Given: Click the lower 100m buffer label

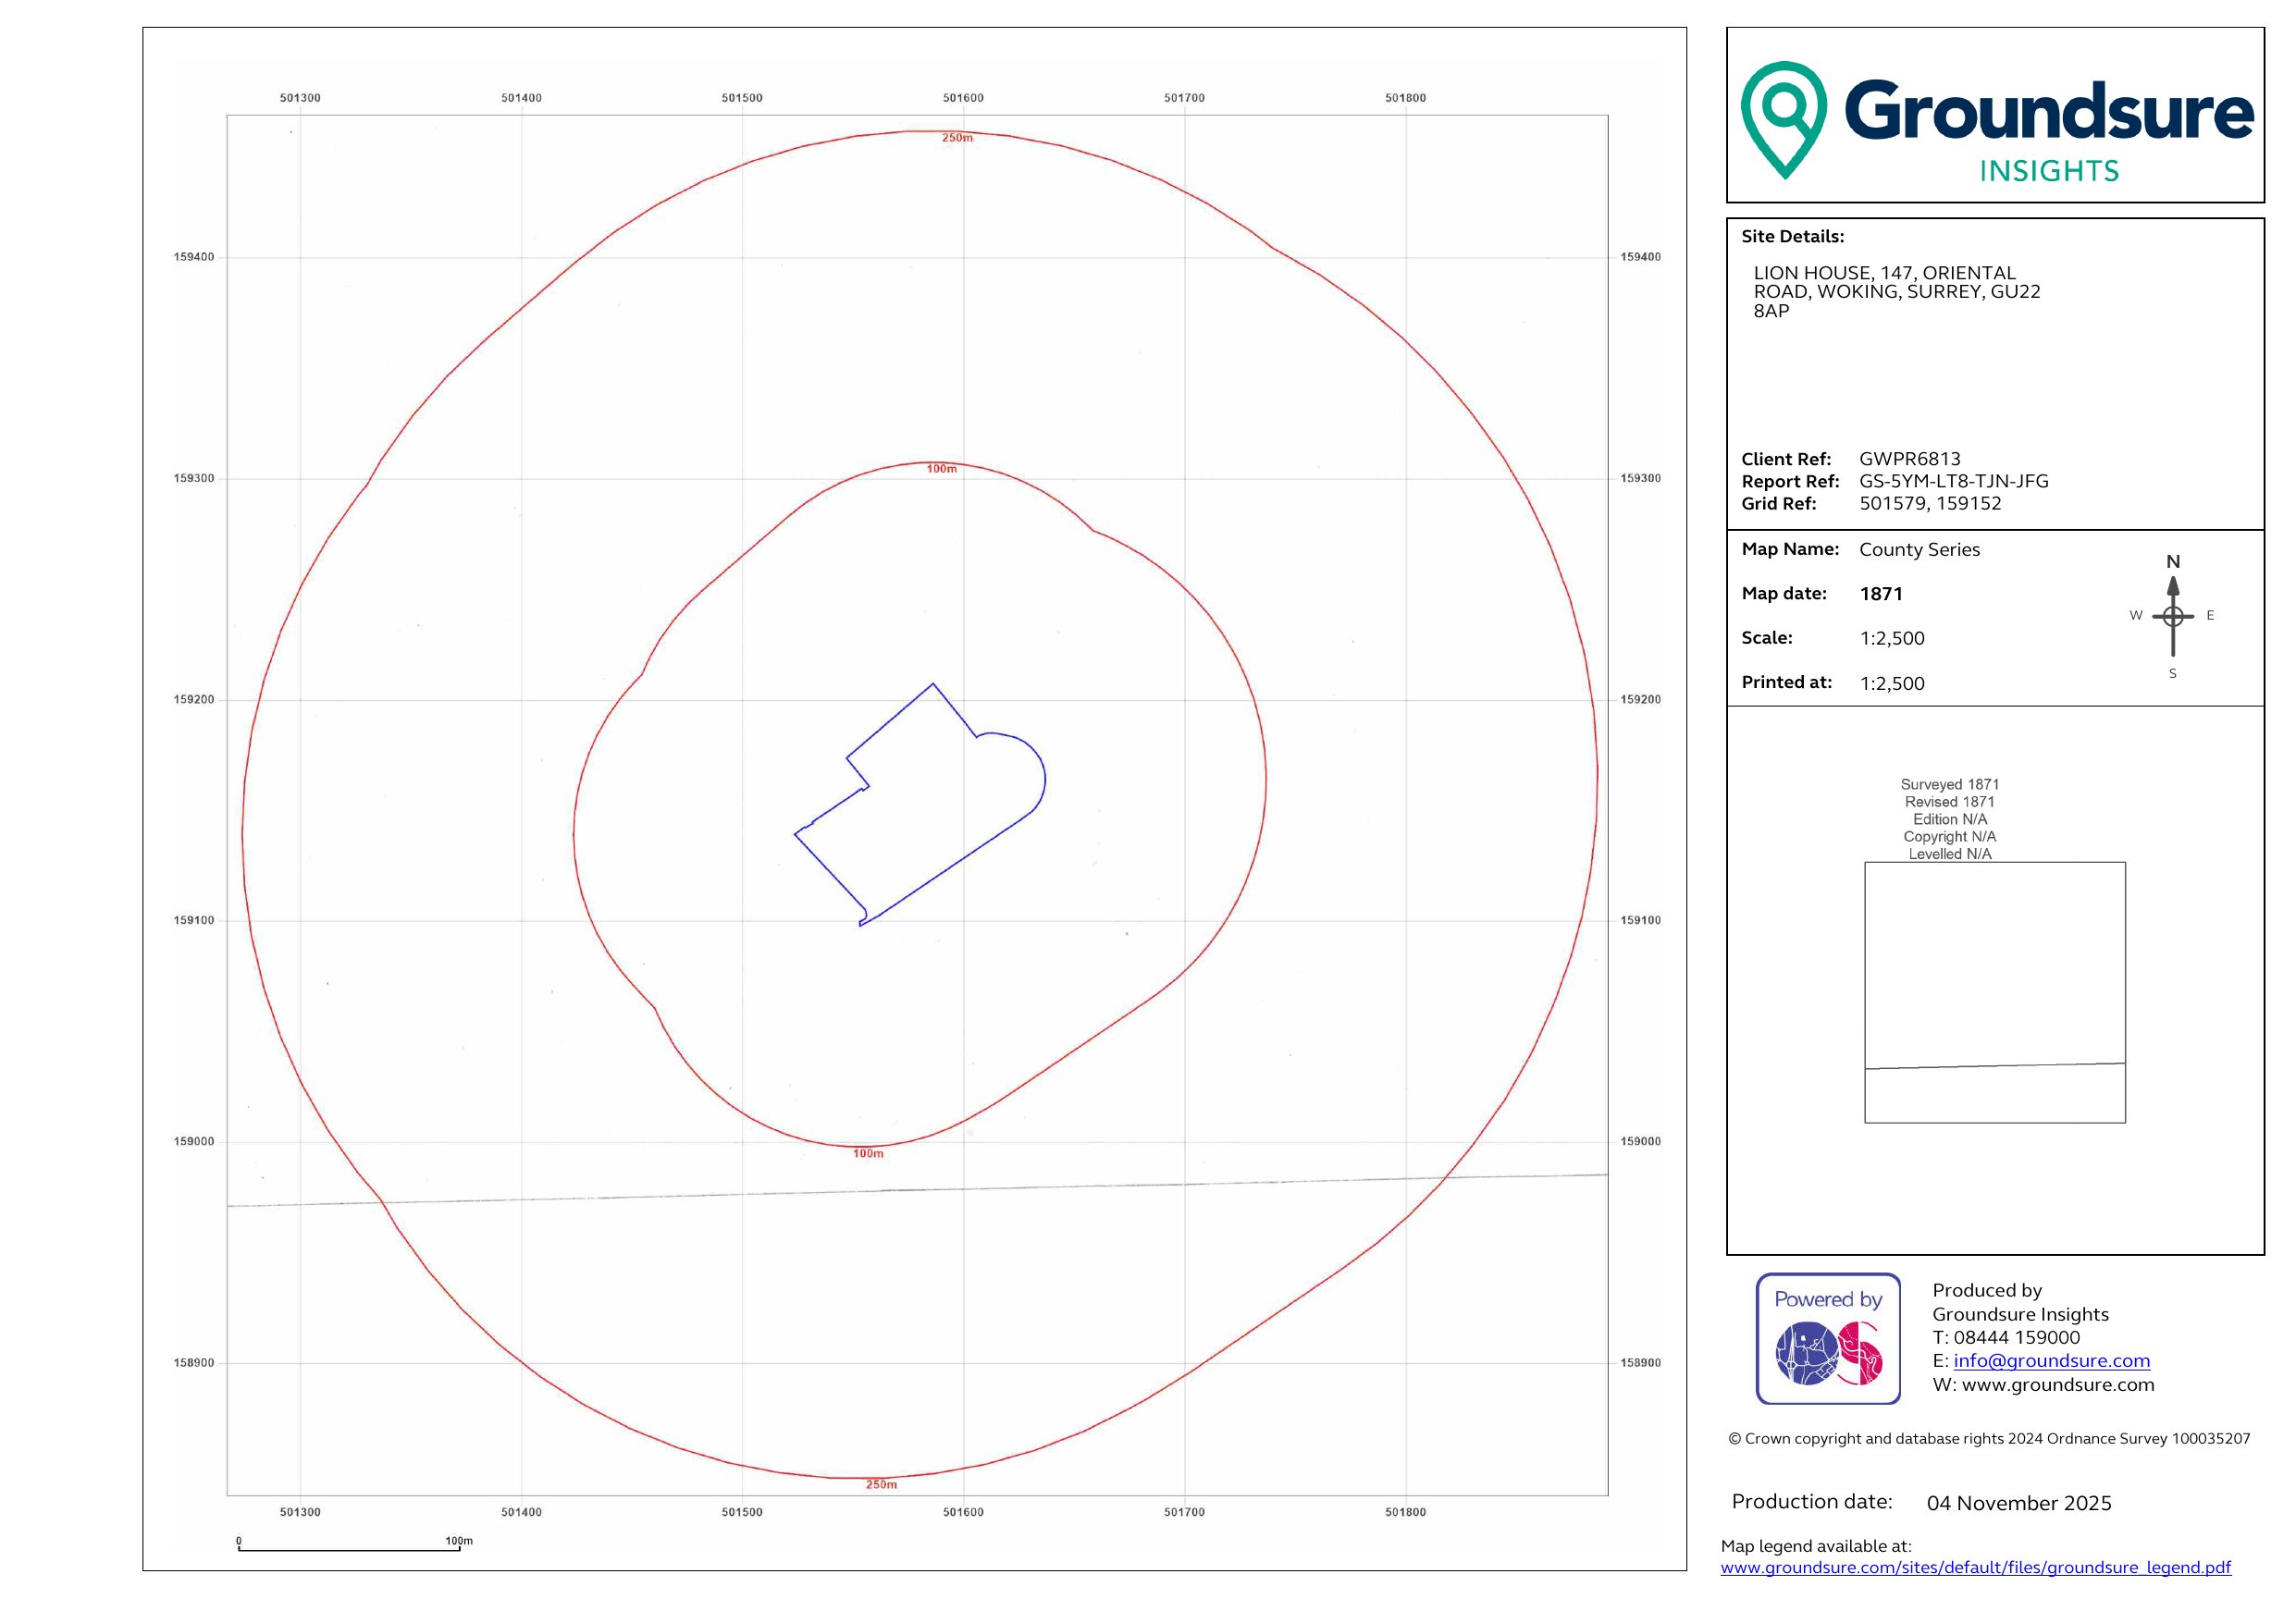Looking at the screenshot, I should (868, 1153).
